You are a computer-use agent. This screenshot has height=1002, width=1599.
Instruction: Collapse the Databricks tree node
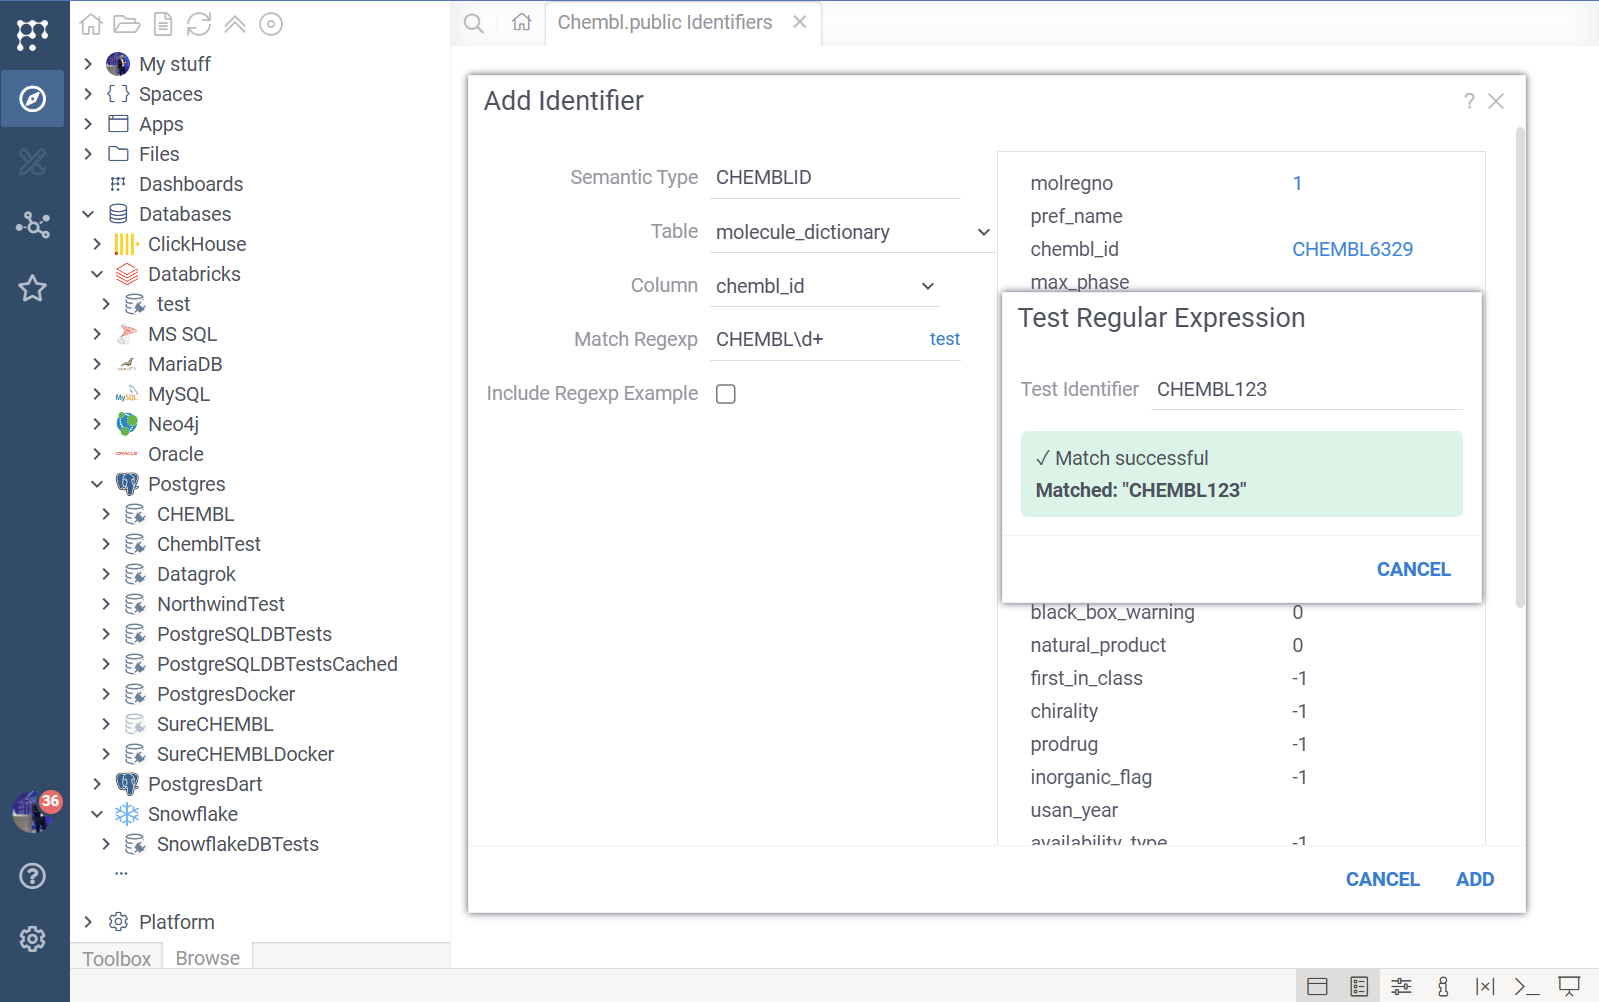[x=97, y=274]
